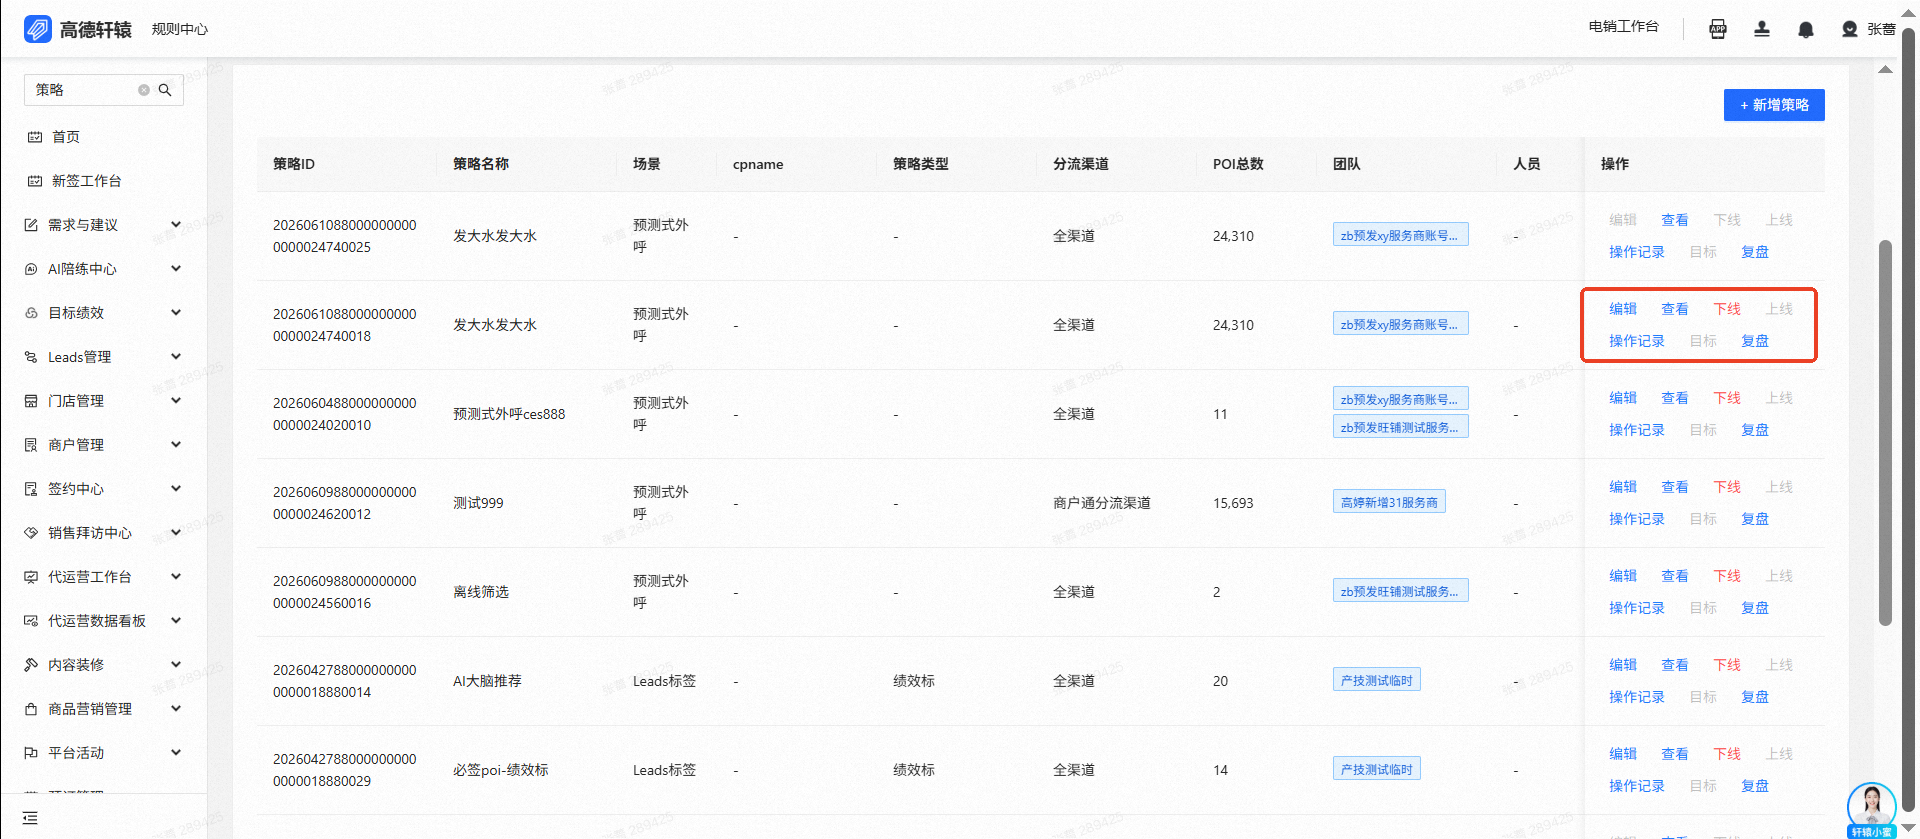Click the 代运营工作台 icon
1920x839 pixels.
[31, 577]
